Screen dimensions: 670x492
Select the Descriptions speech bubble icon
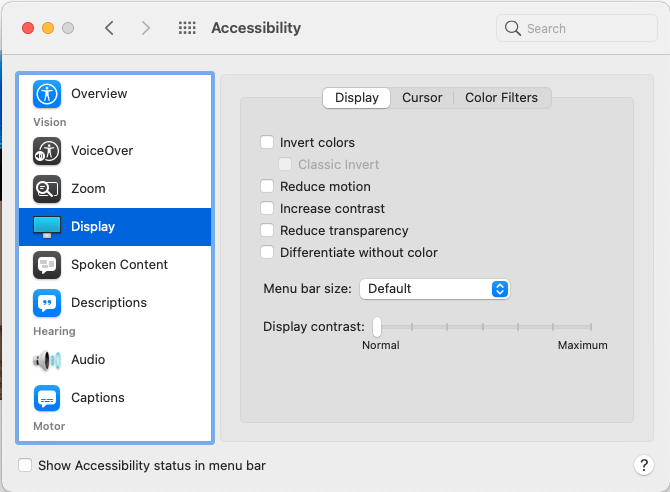point(47,303)
